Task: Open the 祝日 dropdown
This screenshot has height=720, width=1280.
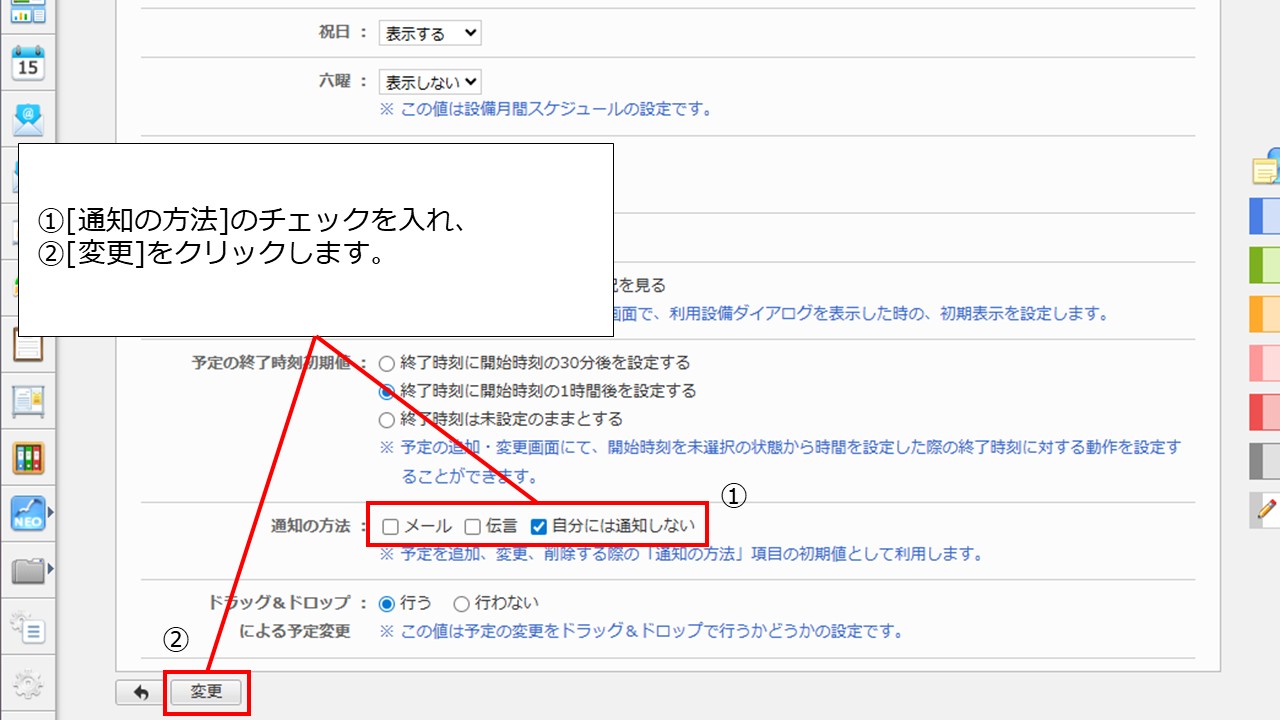Action: [x=430, y=33]
